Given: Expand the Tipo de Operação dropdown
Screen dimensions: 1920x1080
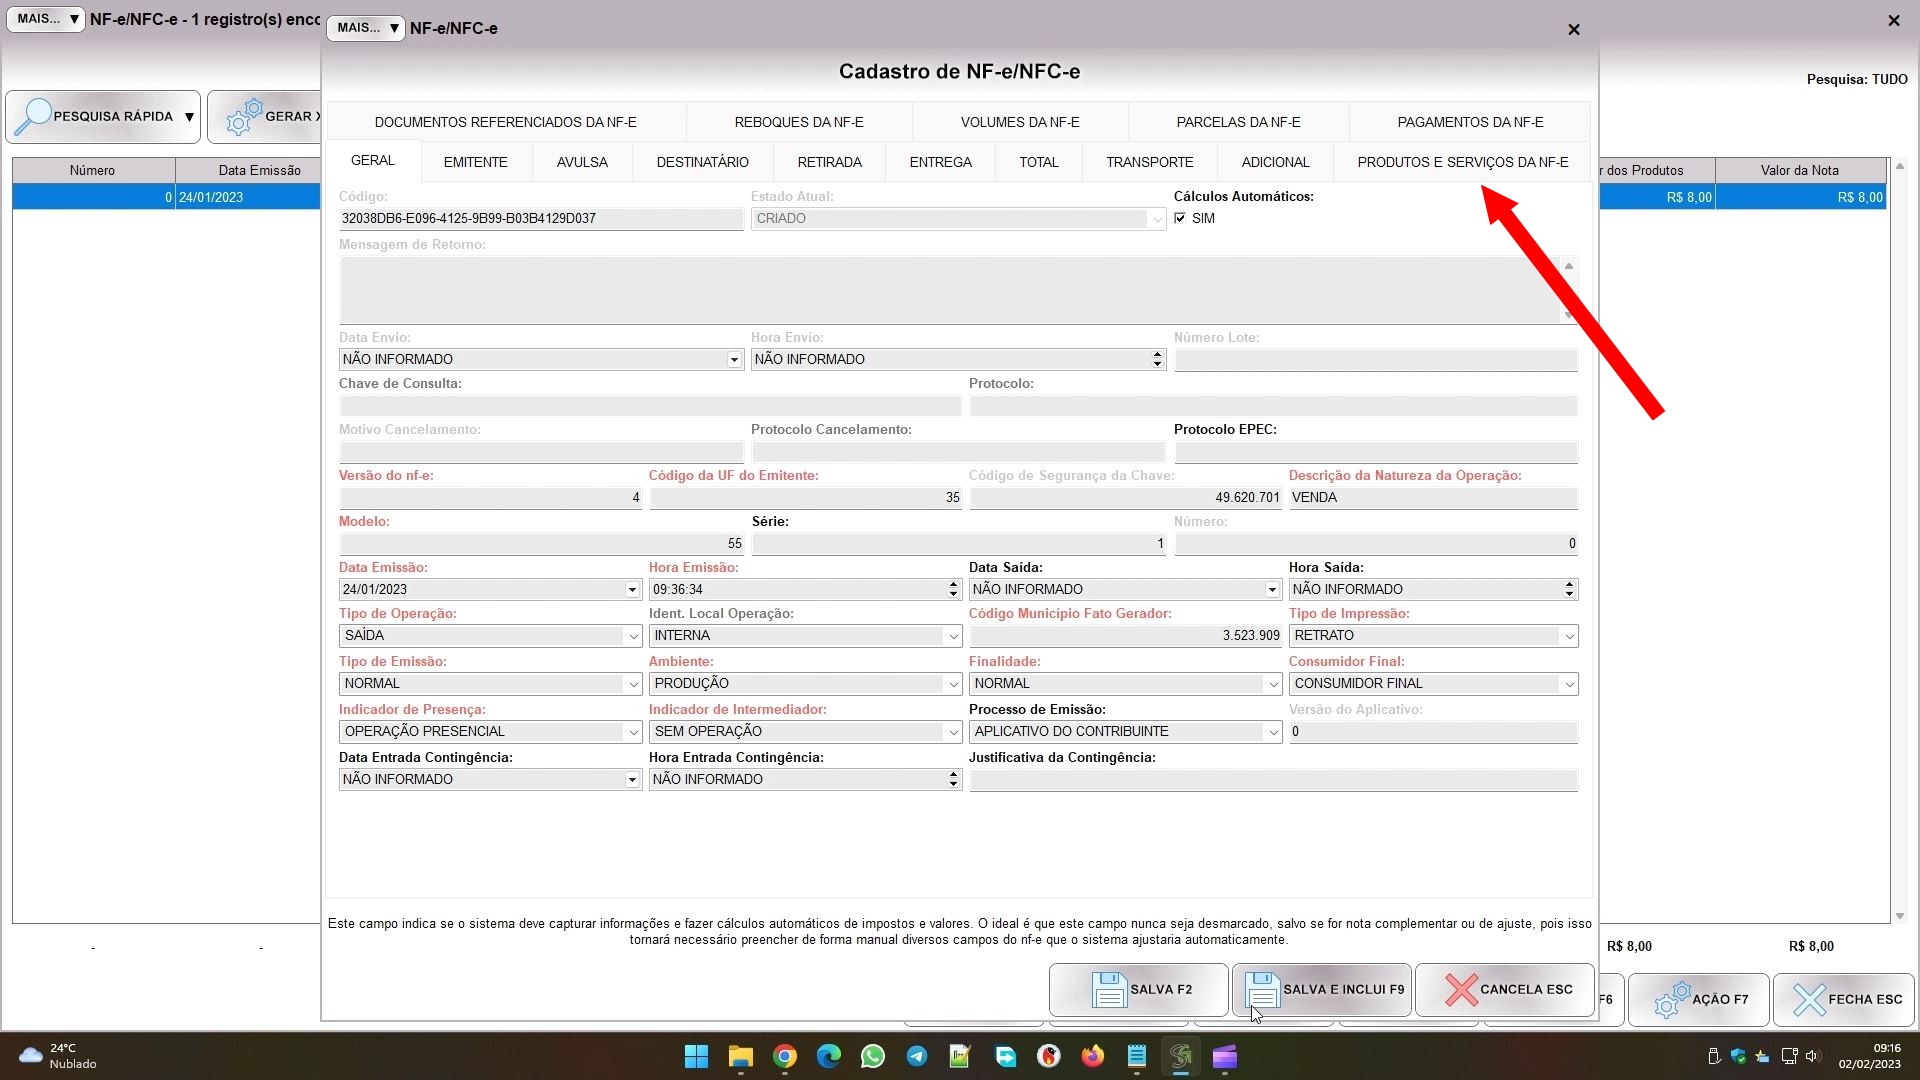Looking at the screenshot, I should (633, 636).
